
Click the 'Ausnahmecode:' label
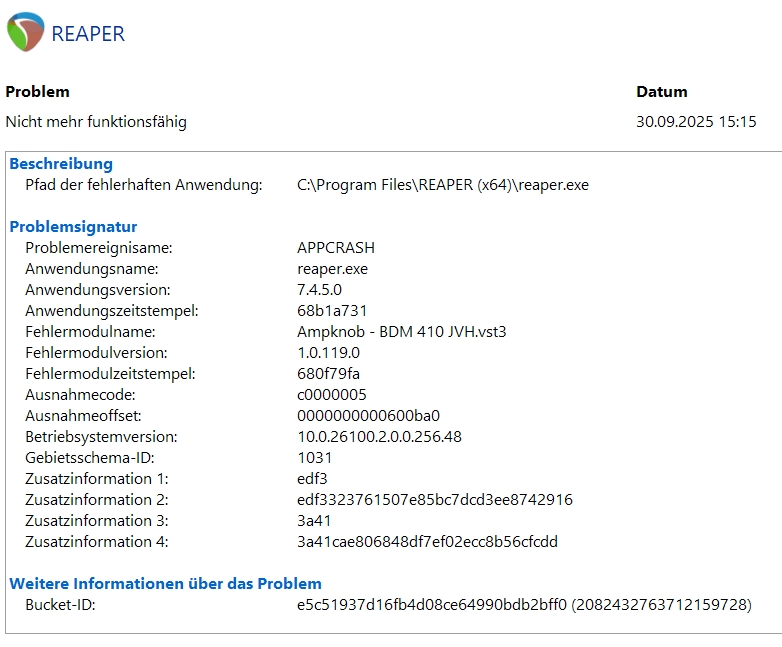click(80, 395)
